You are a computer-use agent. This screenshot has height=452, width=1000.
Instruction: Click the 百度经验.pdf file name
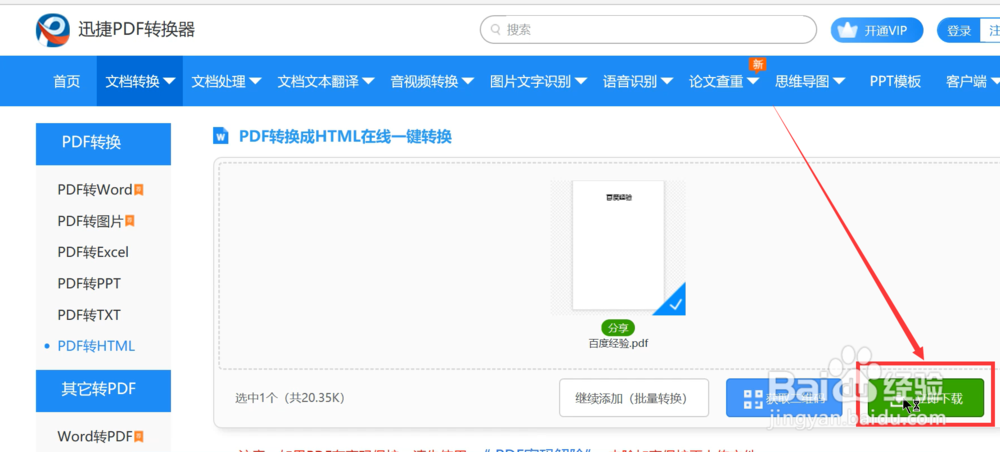click(x=618, y=344)
